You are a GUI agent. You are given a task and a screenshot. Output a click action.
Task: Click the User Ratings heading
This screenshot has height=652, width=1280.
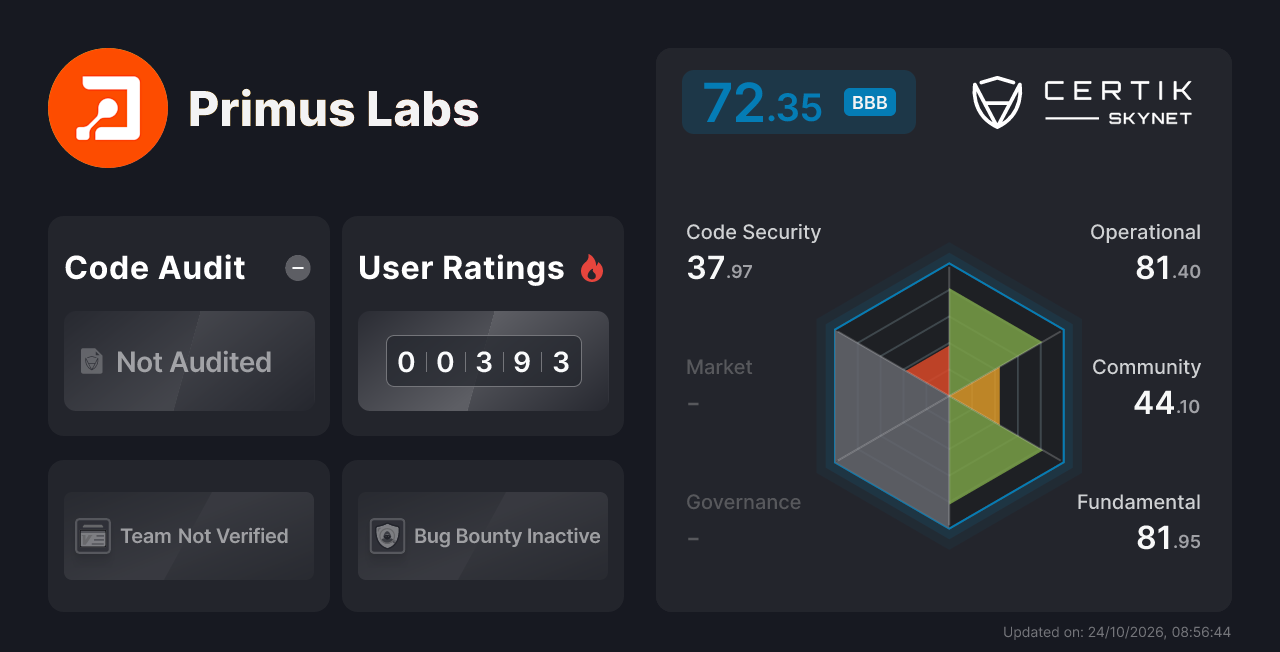pyautogui.click(x=462, y=268)
